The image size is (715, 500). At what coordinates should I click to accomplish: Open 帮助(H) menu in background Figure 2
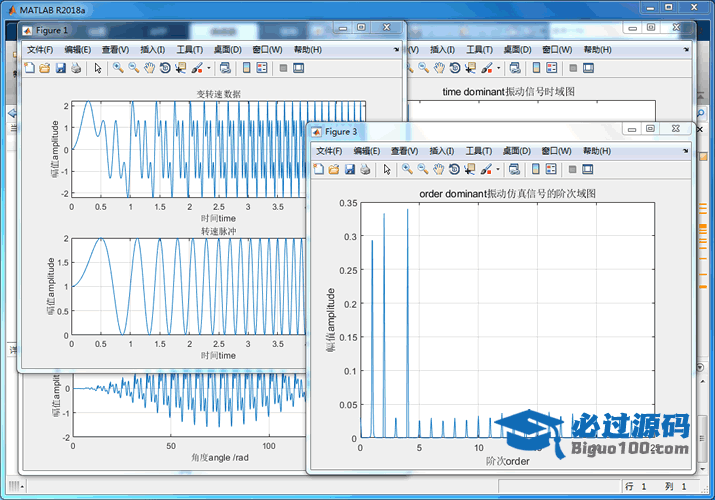(x=597, y=50)
